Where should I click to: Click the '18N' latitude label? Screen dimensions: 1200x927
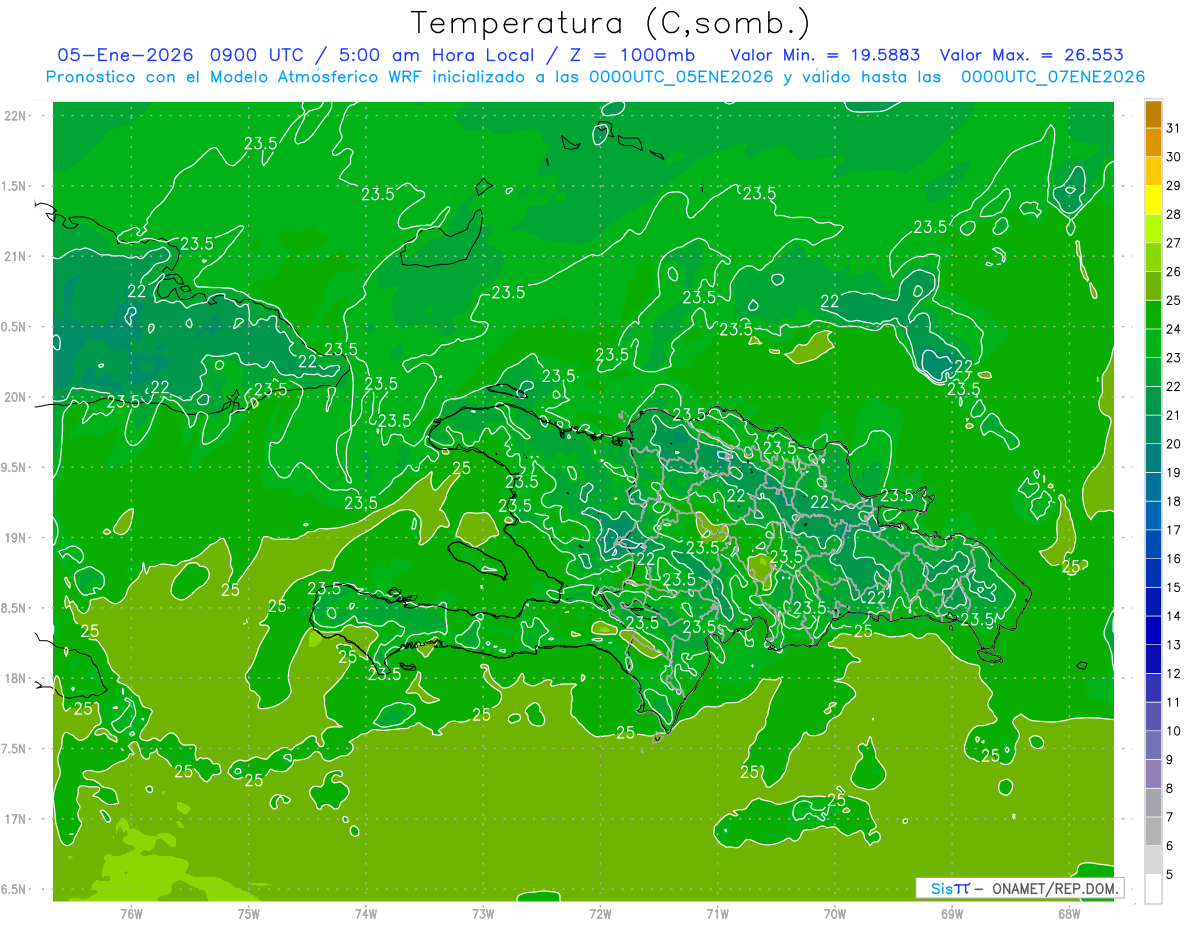16,678
